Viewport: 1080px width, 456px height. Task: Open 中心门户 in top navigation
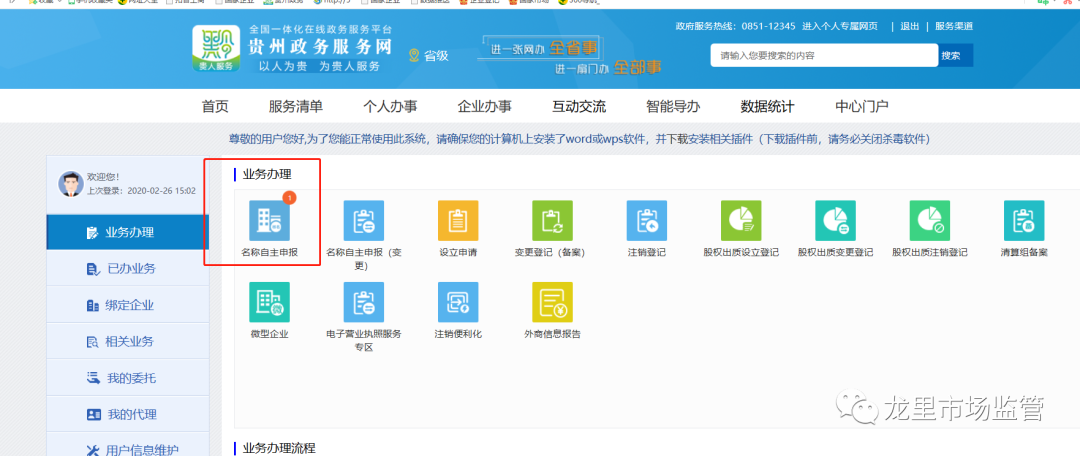[x=862, y=107]
